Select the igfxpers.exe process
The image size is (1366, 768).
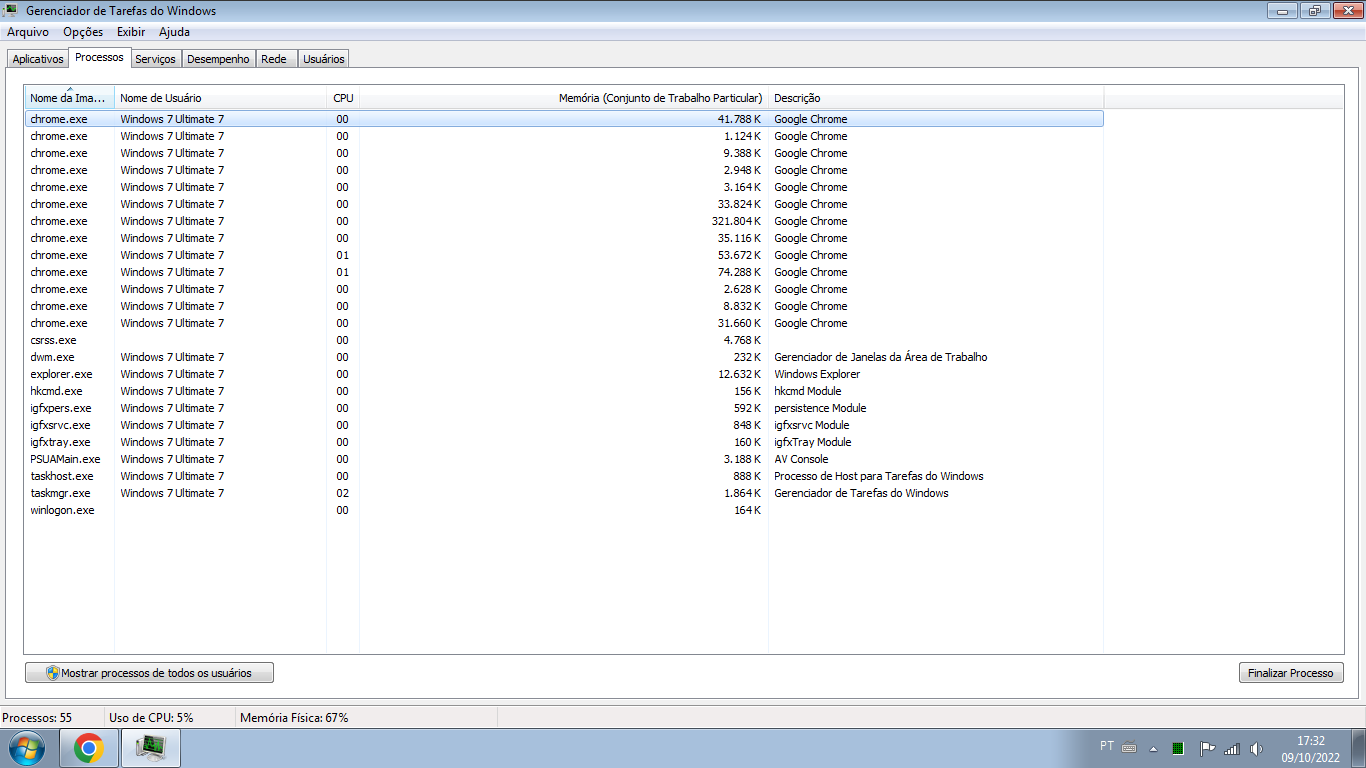click(564, 408)
